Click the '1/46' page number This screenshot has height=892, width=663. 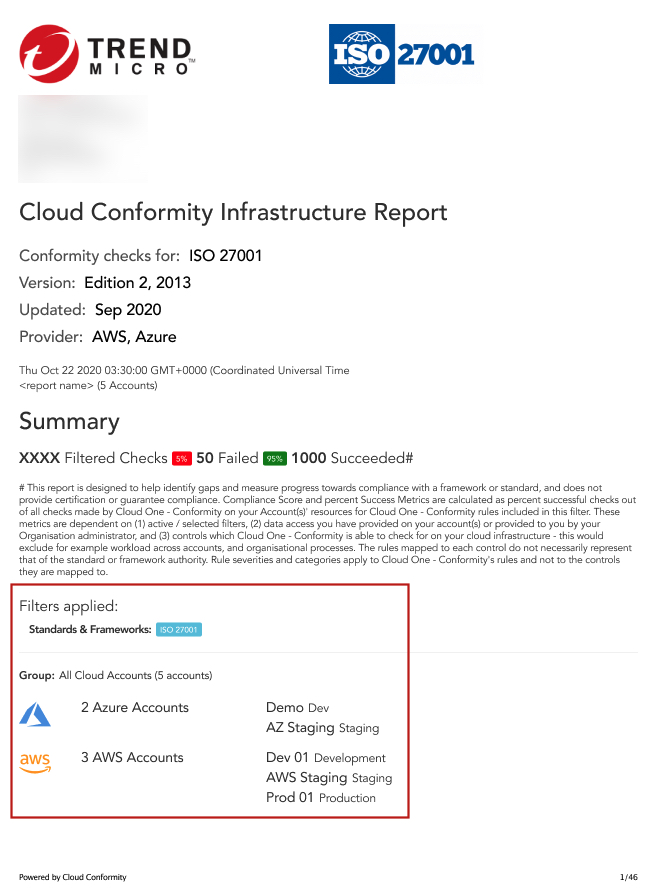[629, 877]
